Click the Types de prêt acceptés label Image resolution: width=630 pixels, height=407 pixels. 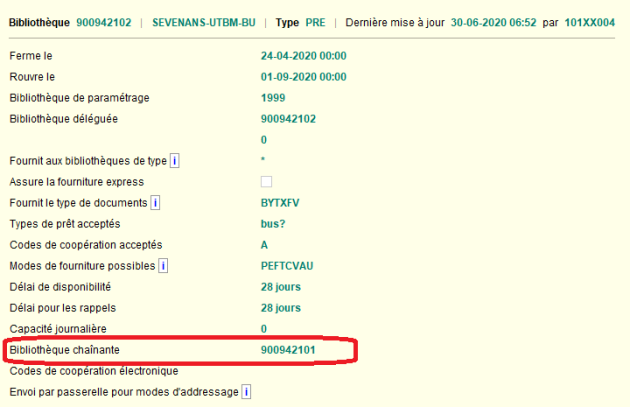coord(65,224)
